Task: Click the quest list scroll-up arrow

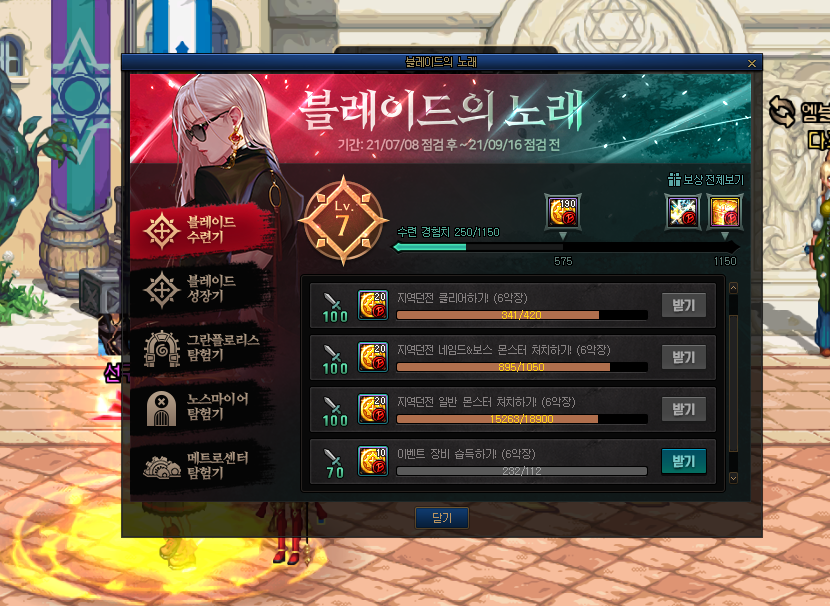Action: point(733,288)
